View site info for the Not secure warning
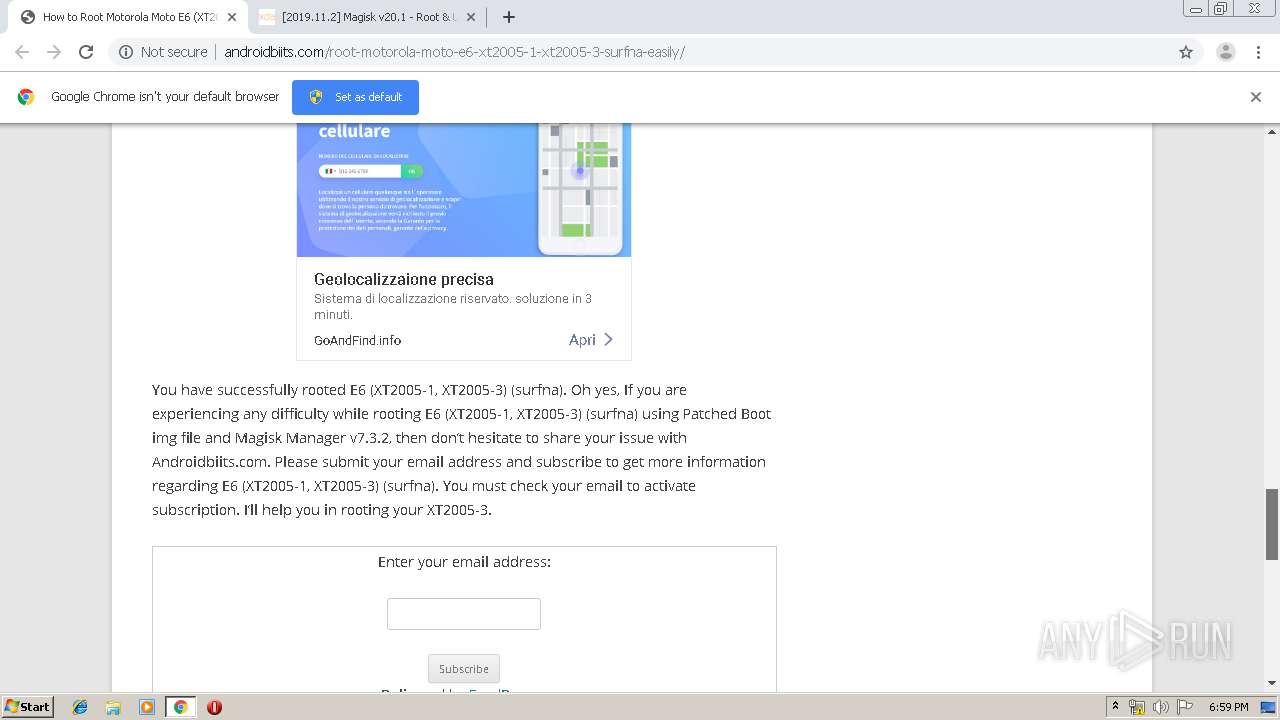The width and height of the screenshot is (1280, 720). click(163, 52)
